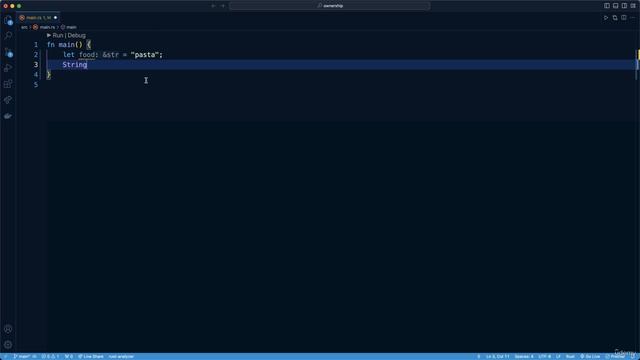Click the "pasta" string literal
640x360 pixels.
[x=144, y=55]
